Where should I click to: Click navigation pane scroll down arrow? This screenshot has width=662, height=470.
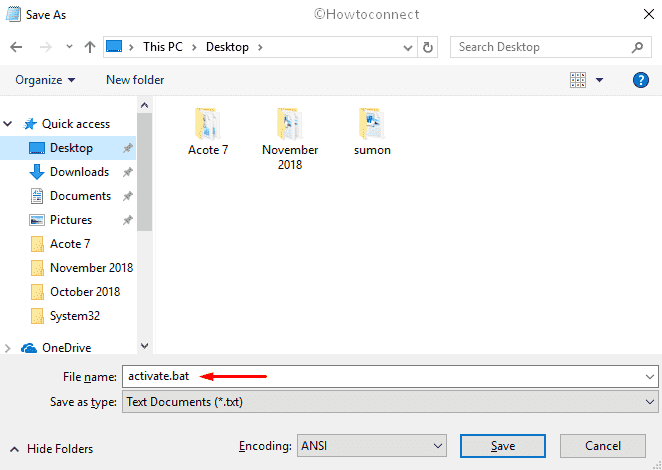(144, 346)
